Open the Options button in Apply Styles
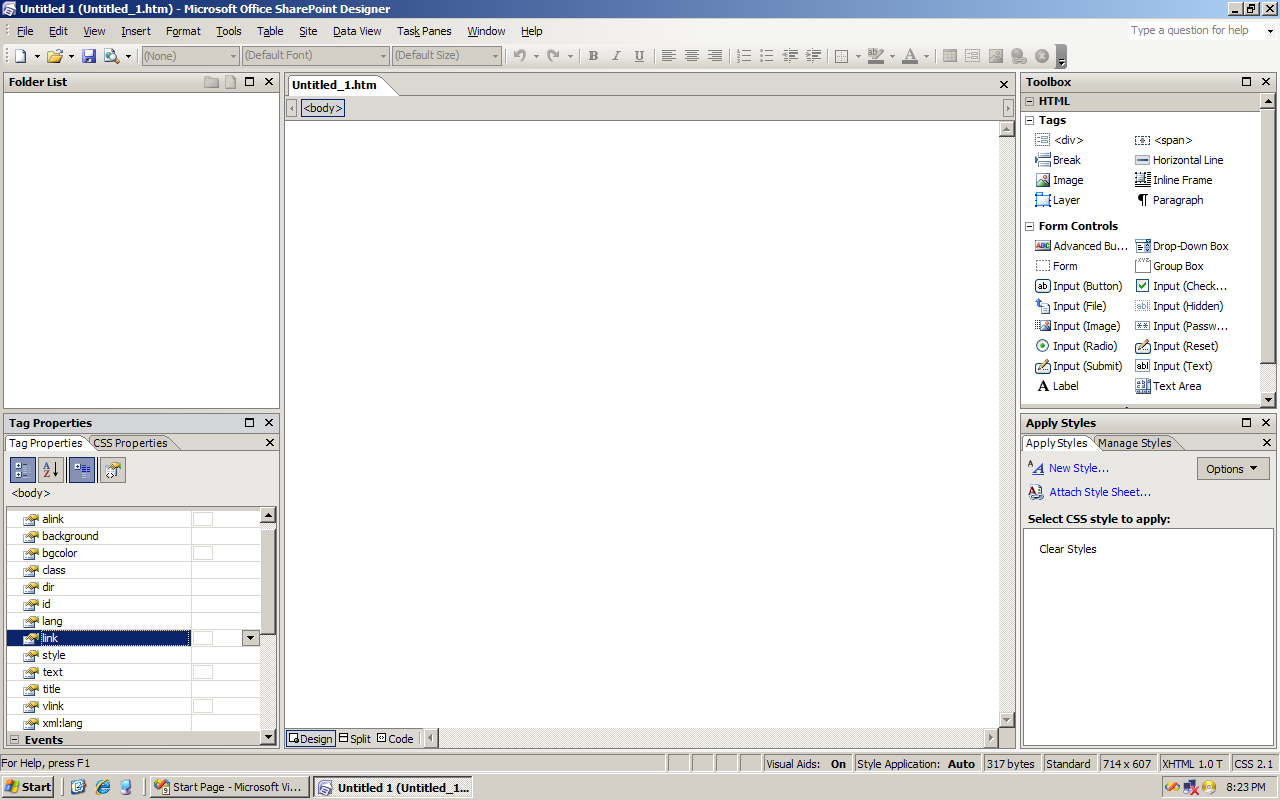This screenshot has width=1280, height=800. tap(1233, 469)
